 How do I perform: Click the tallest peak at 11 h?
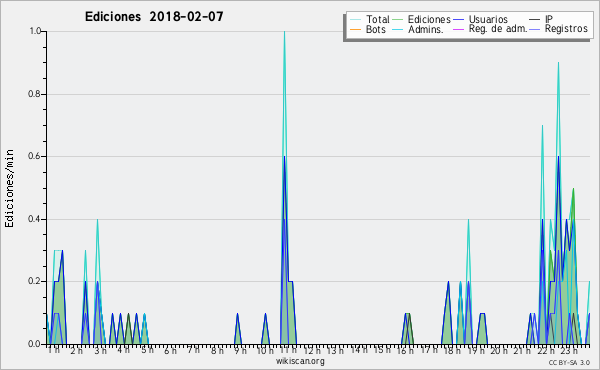click(x=284, y=32)
